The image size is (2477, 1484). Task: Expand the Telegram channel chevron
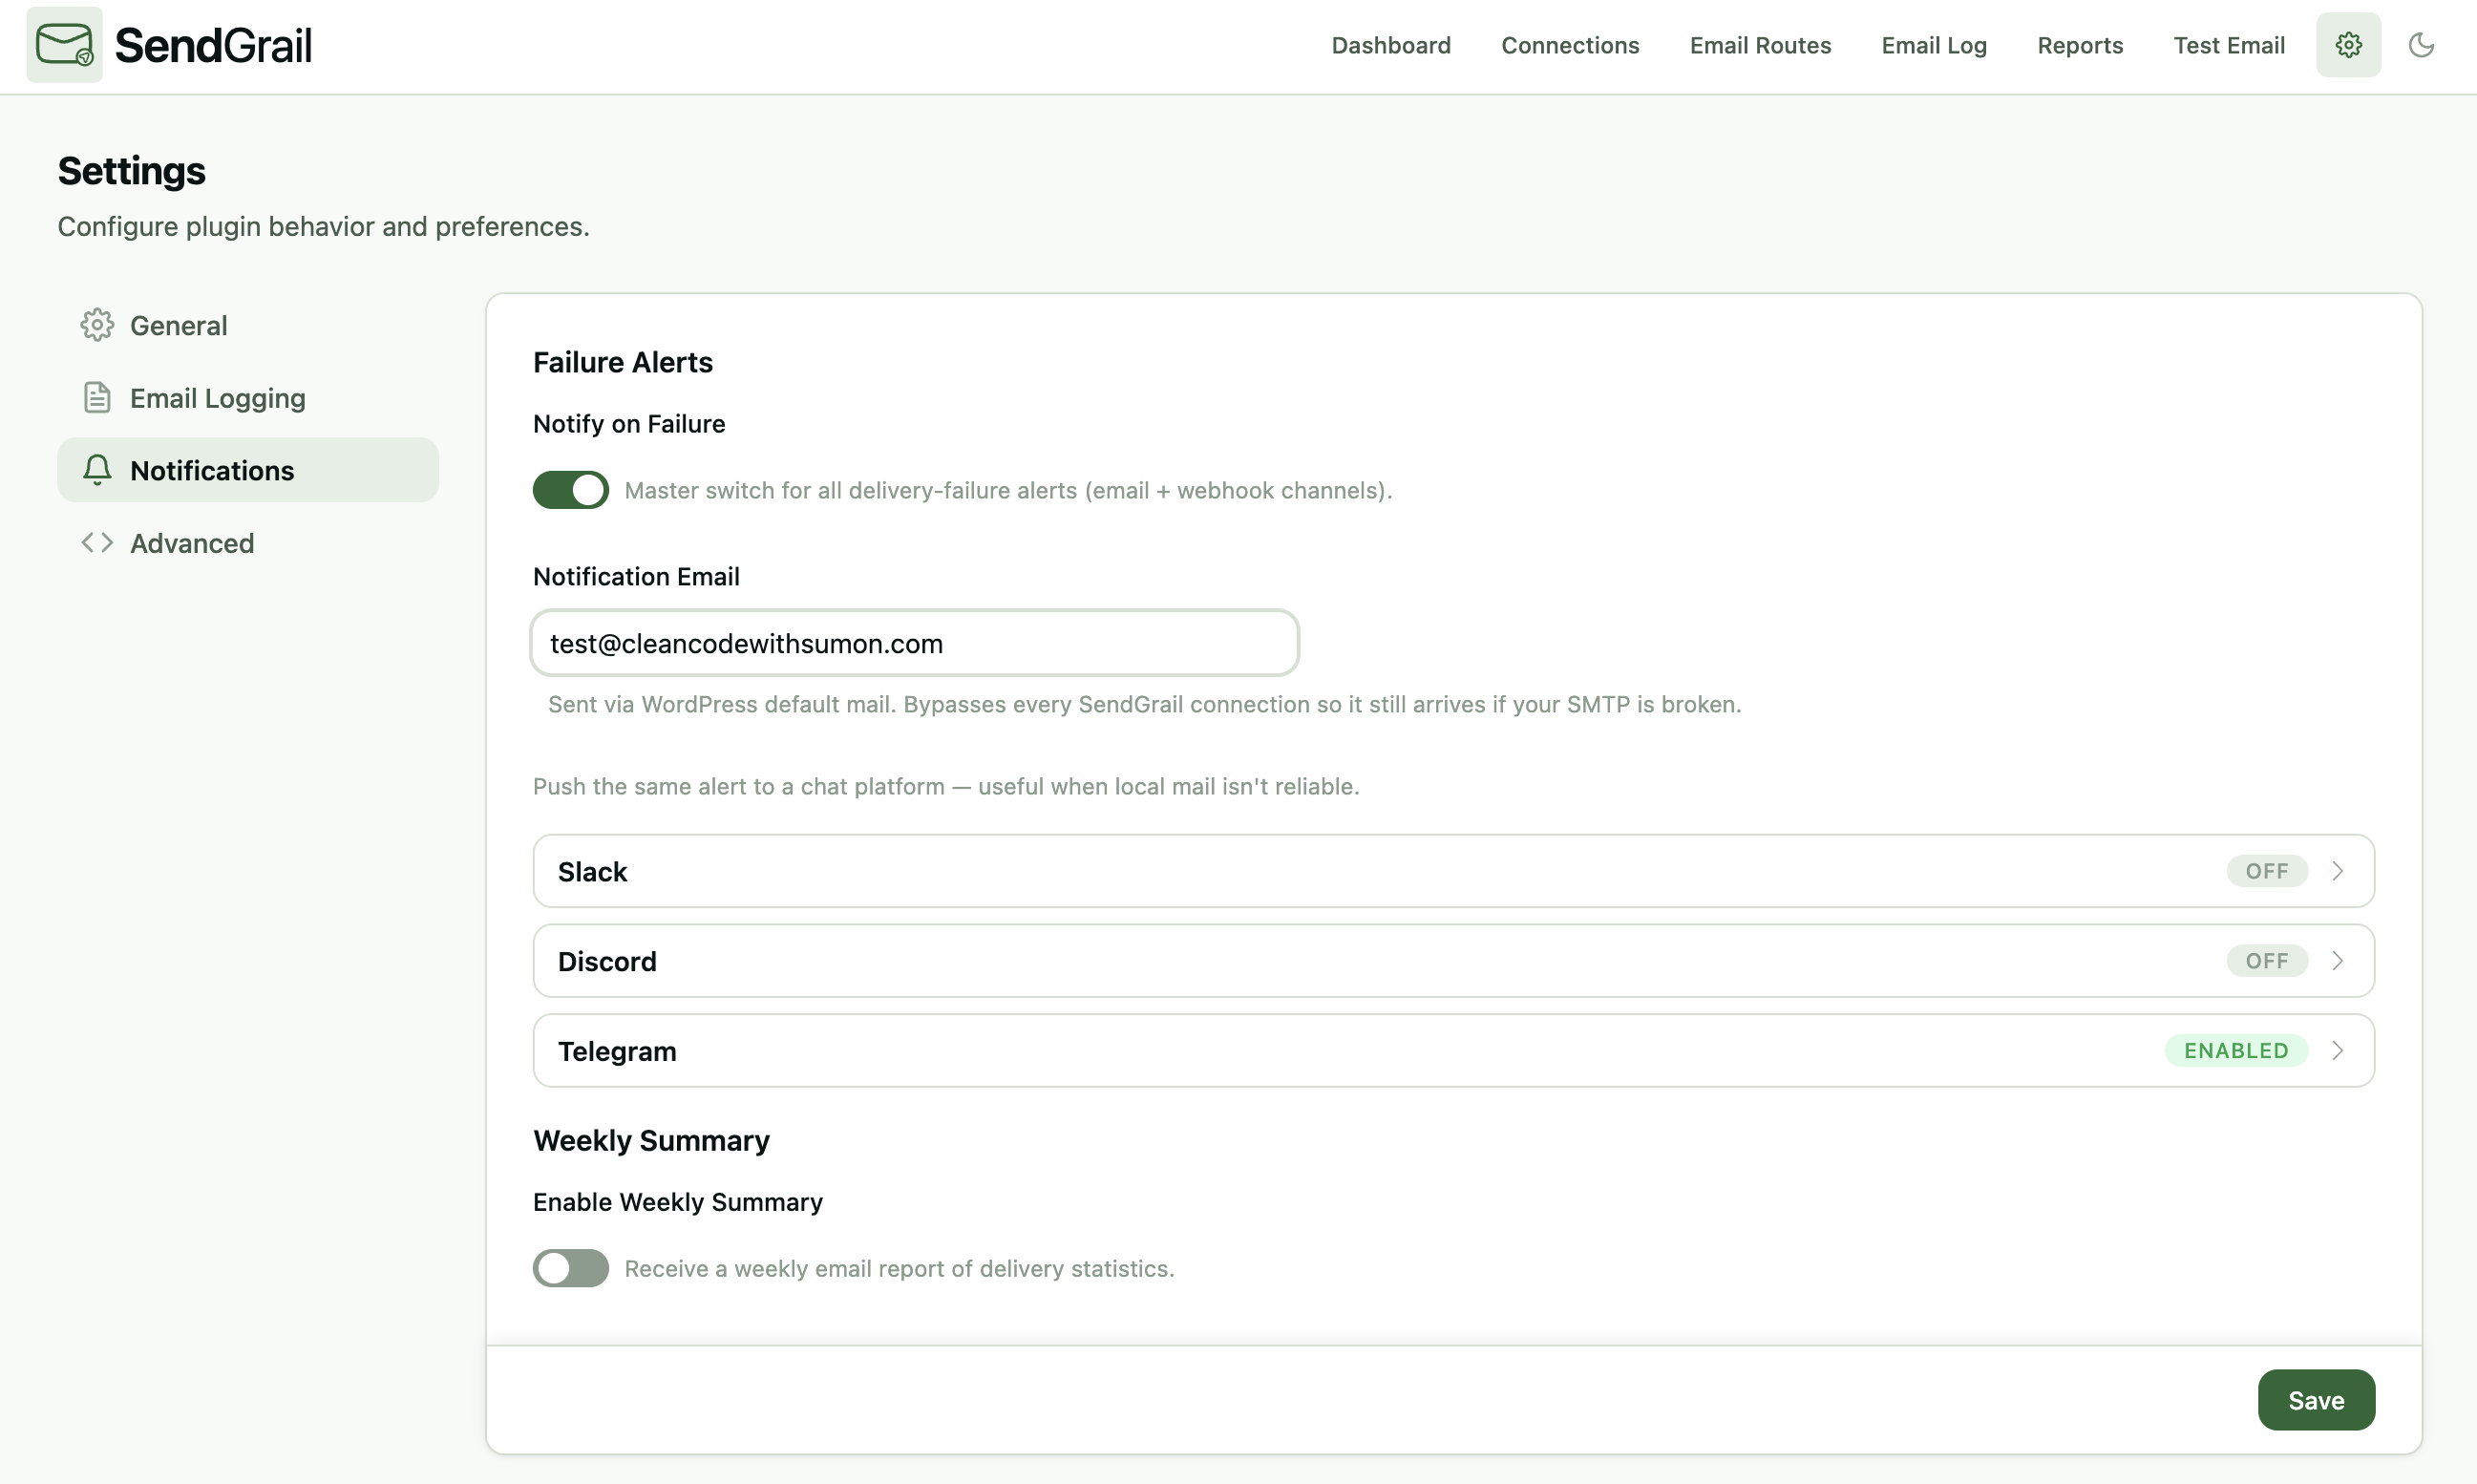coord(2337,1050)
